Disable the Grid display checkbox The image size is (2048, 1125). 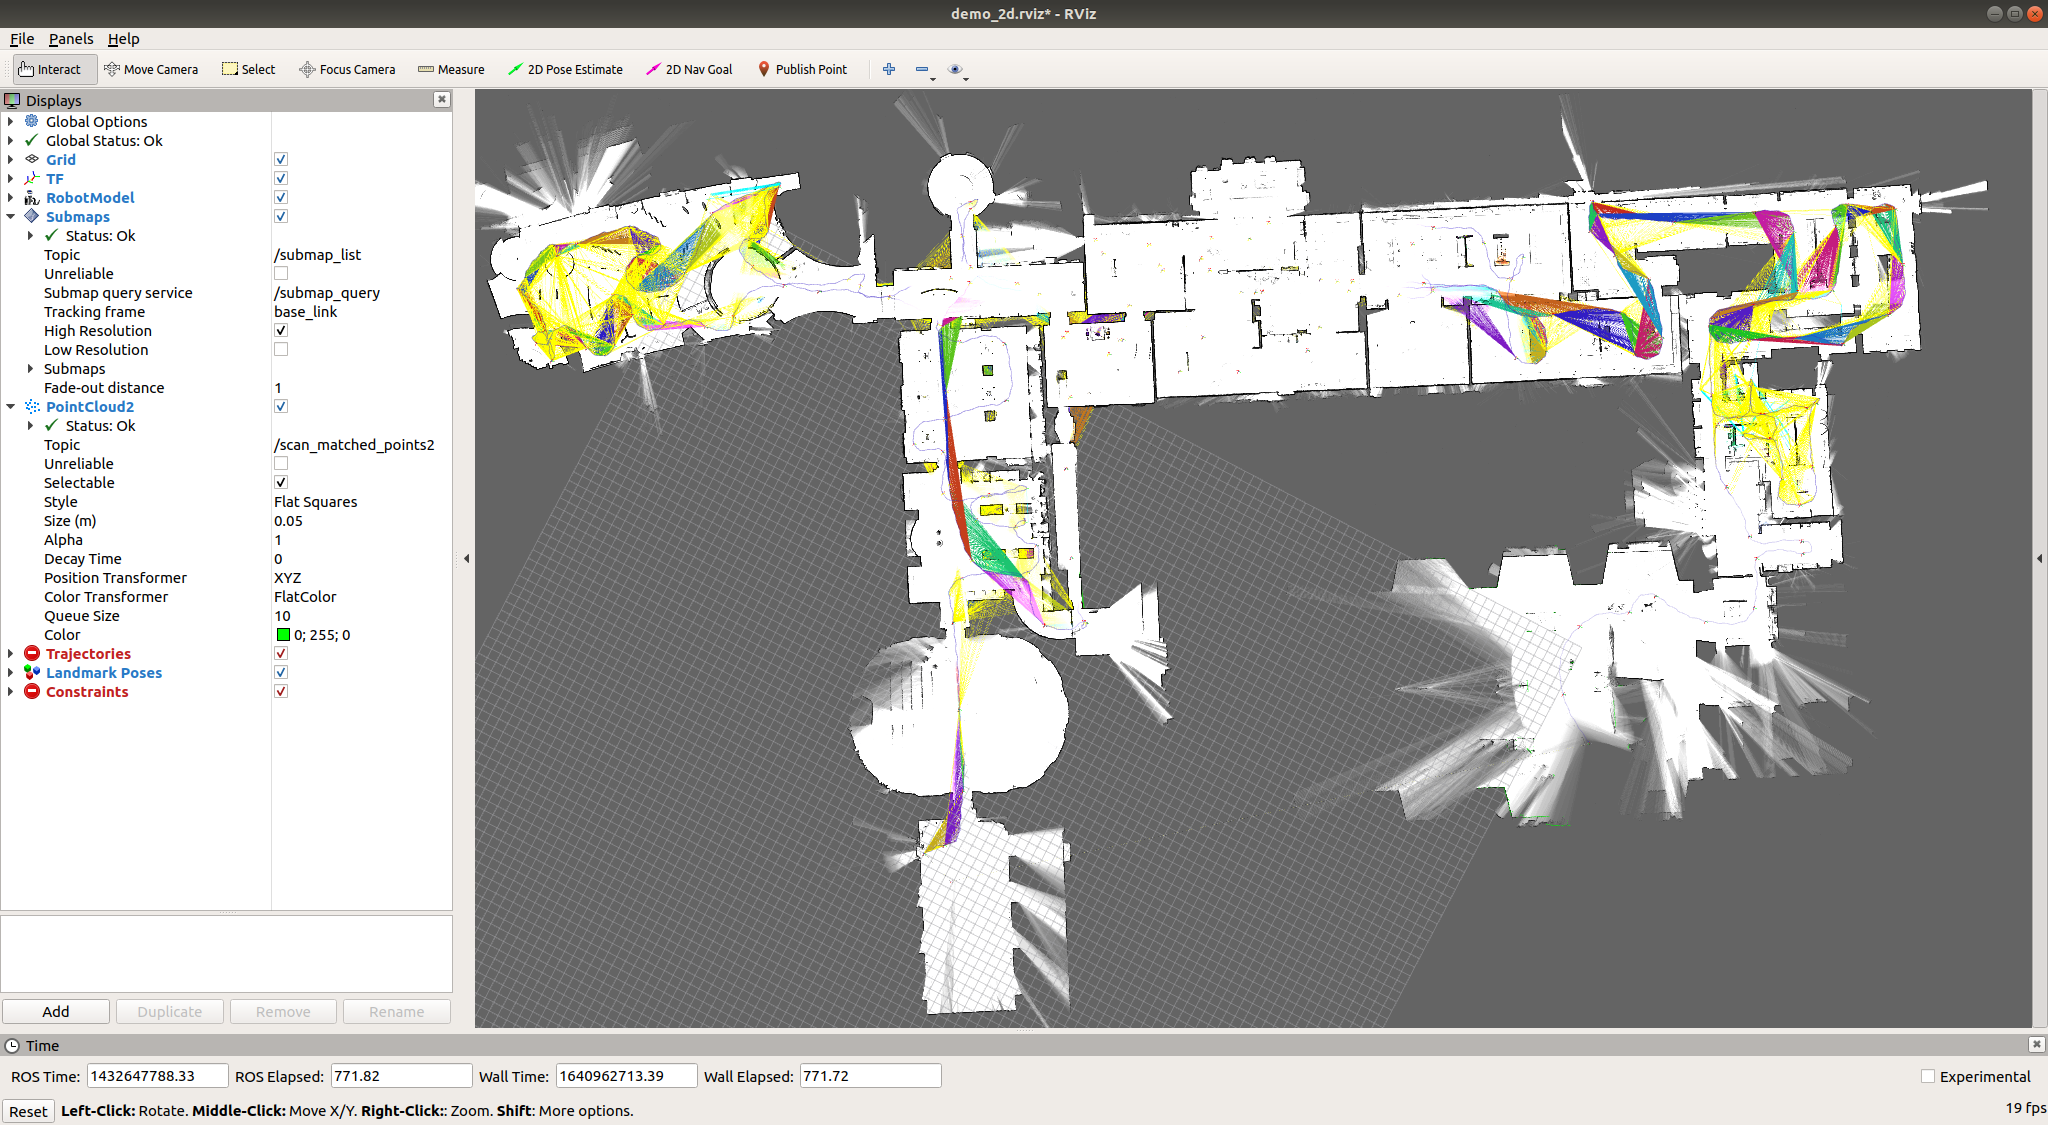(x=281, y=158)
